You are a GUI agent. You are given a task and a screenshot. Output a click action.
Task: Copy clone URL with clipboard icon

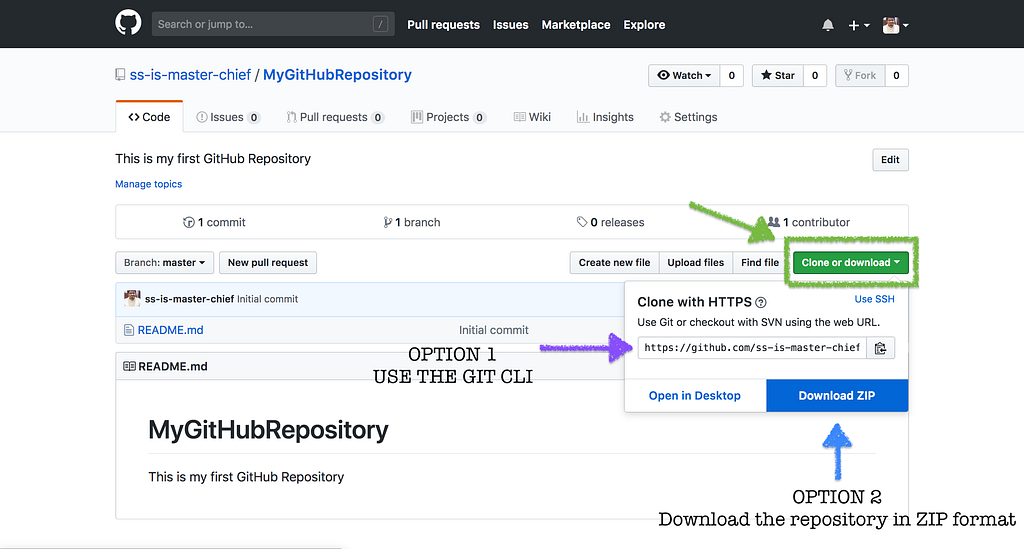(880, 348)
